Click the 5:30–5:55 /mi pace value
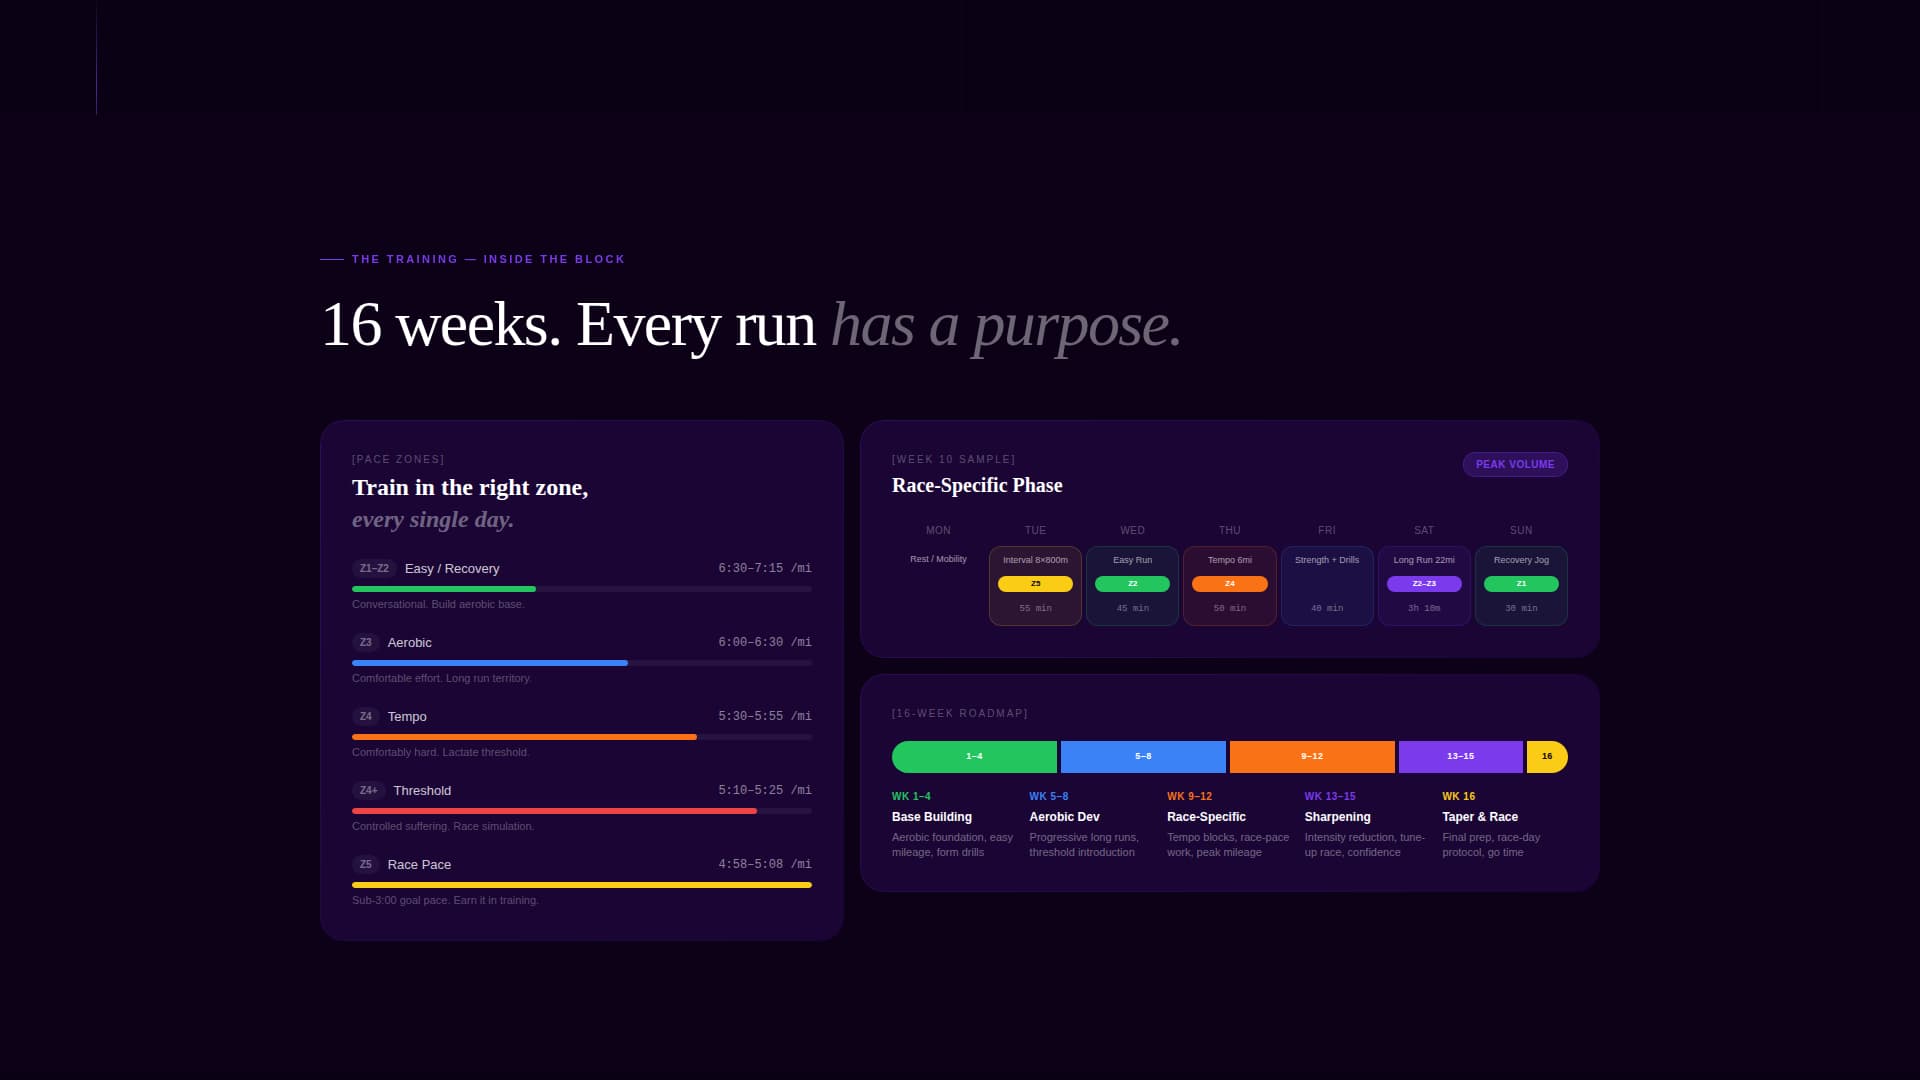Screen dimensions: 1920x1080 coord(765,716)
